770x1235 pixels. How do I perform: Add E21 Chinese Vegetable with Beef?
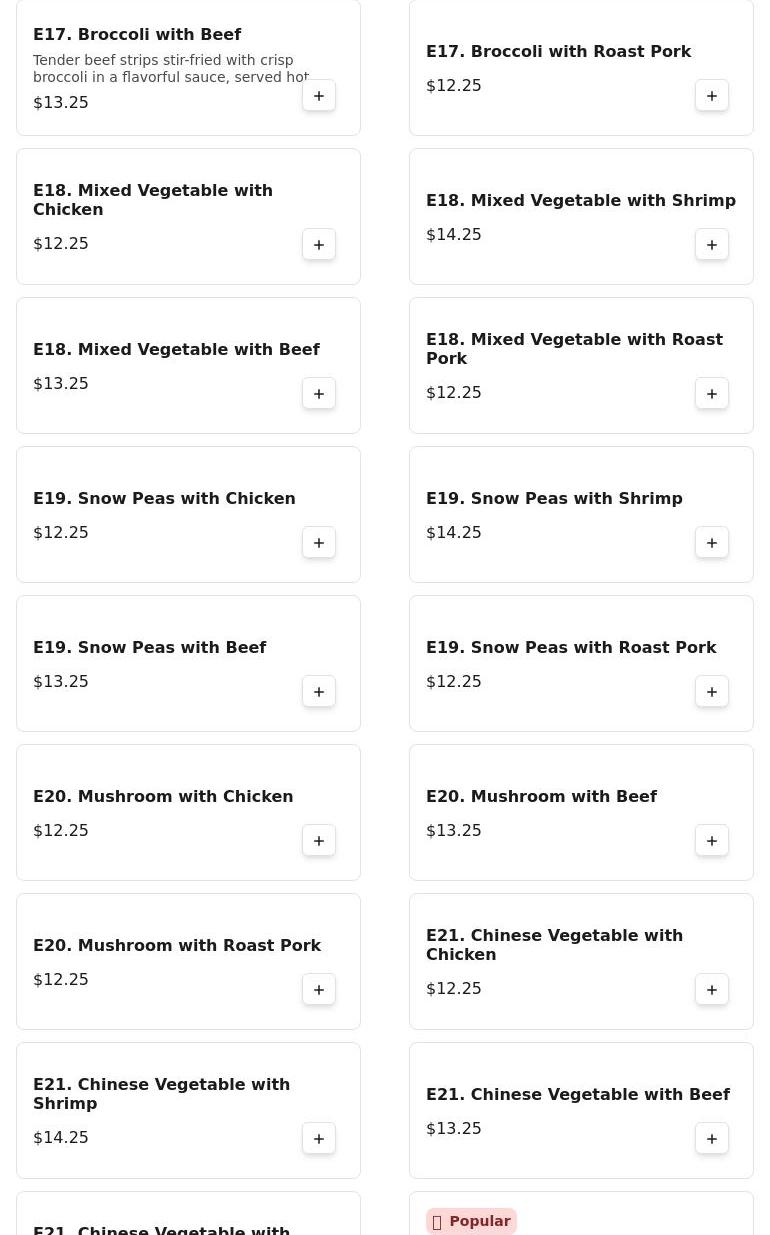[712, 1139]
